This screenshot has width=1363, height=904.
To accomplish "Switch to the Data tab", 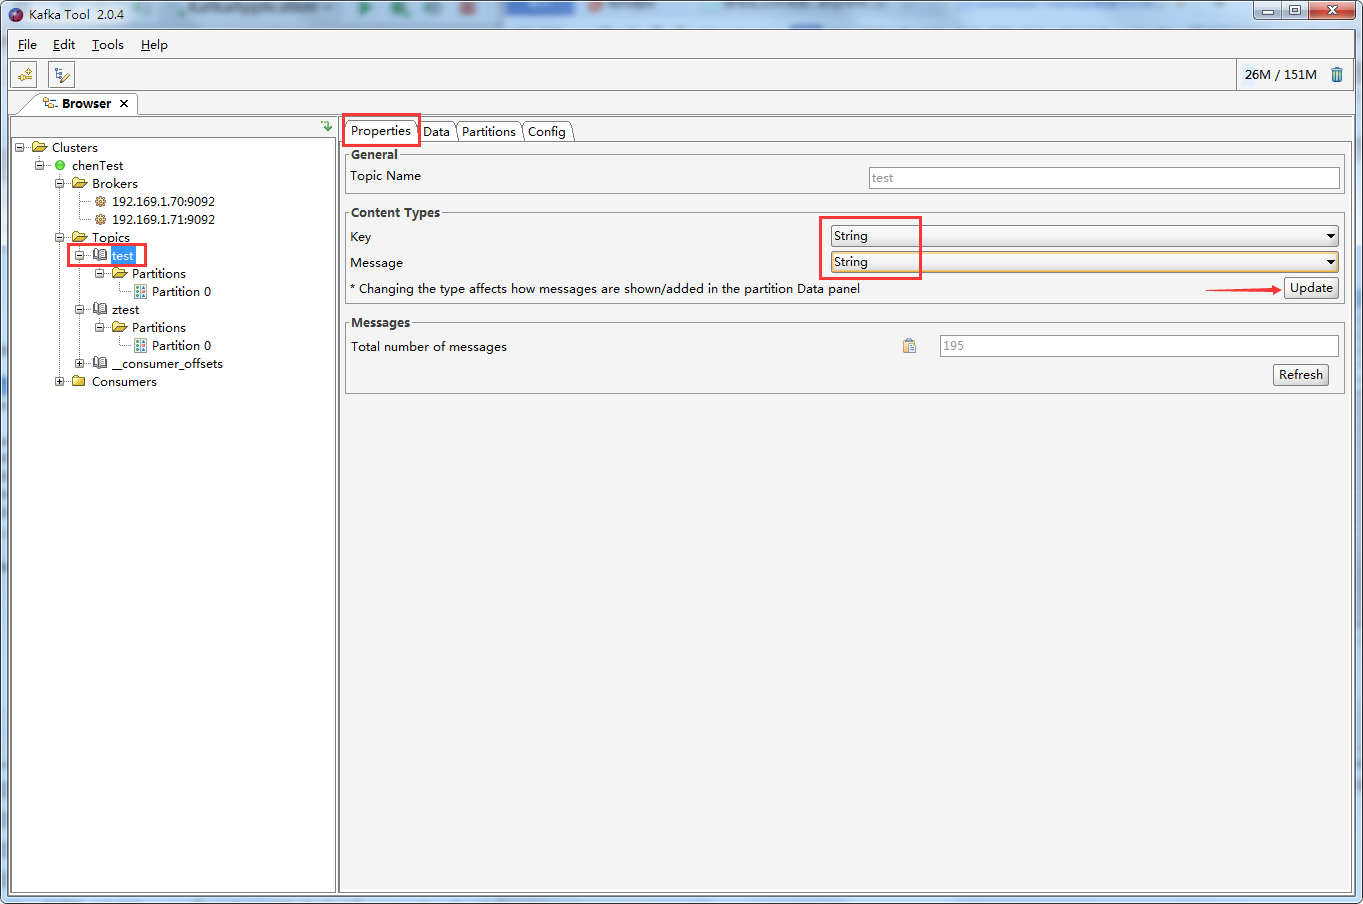I will click(x=437, y=132).
